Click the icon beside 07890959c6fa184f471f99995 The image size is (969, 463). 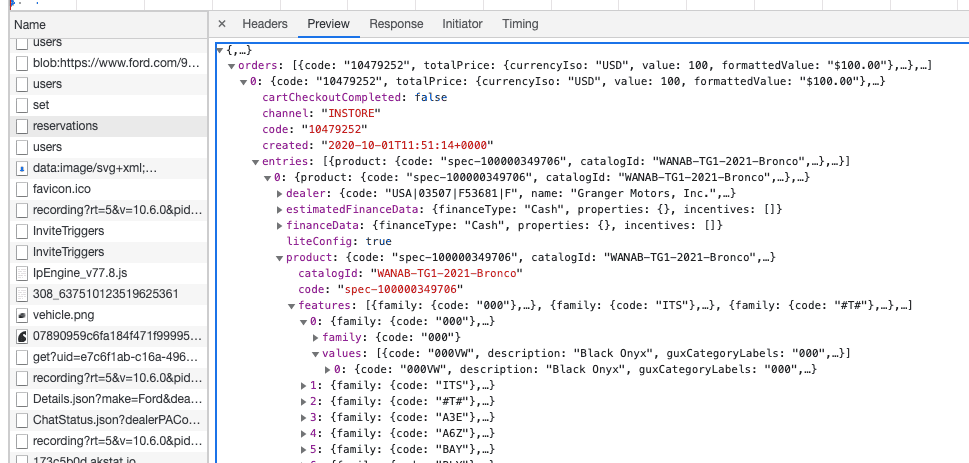[x=22, y=336]
